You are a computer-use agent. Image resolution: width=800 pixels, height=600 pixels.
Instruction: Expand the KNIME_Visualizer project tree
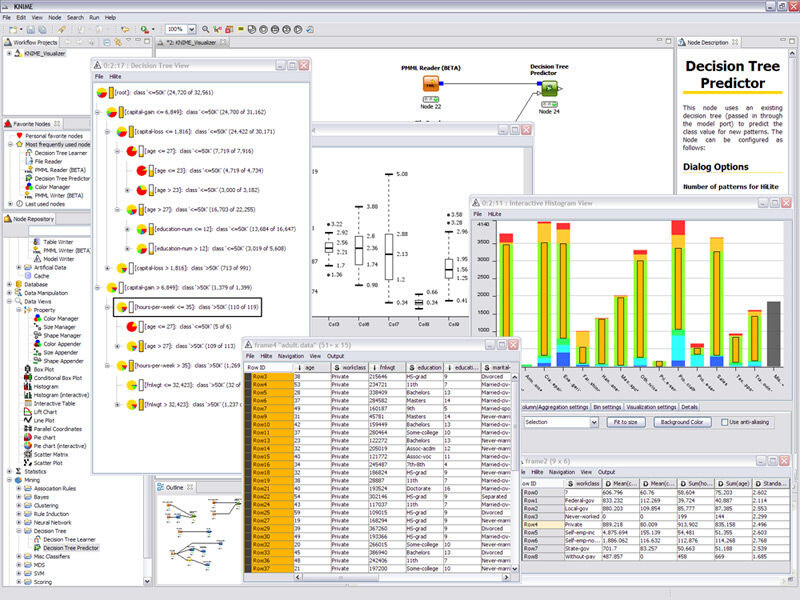point(9,54)
